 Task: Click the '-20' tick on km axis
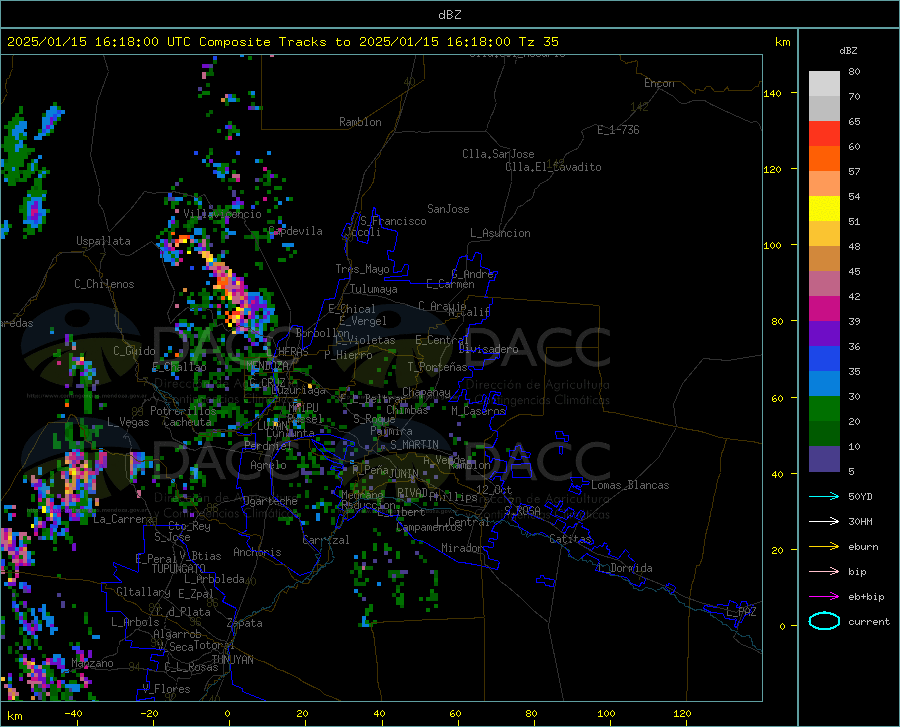149,714
